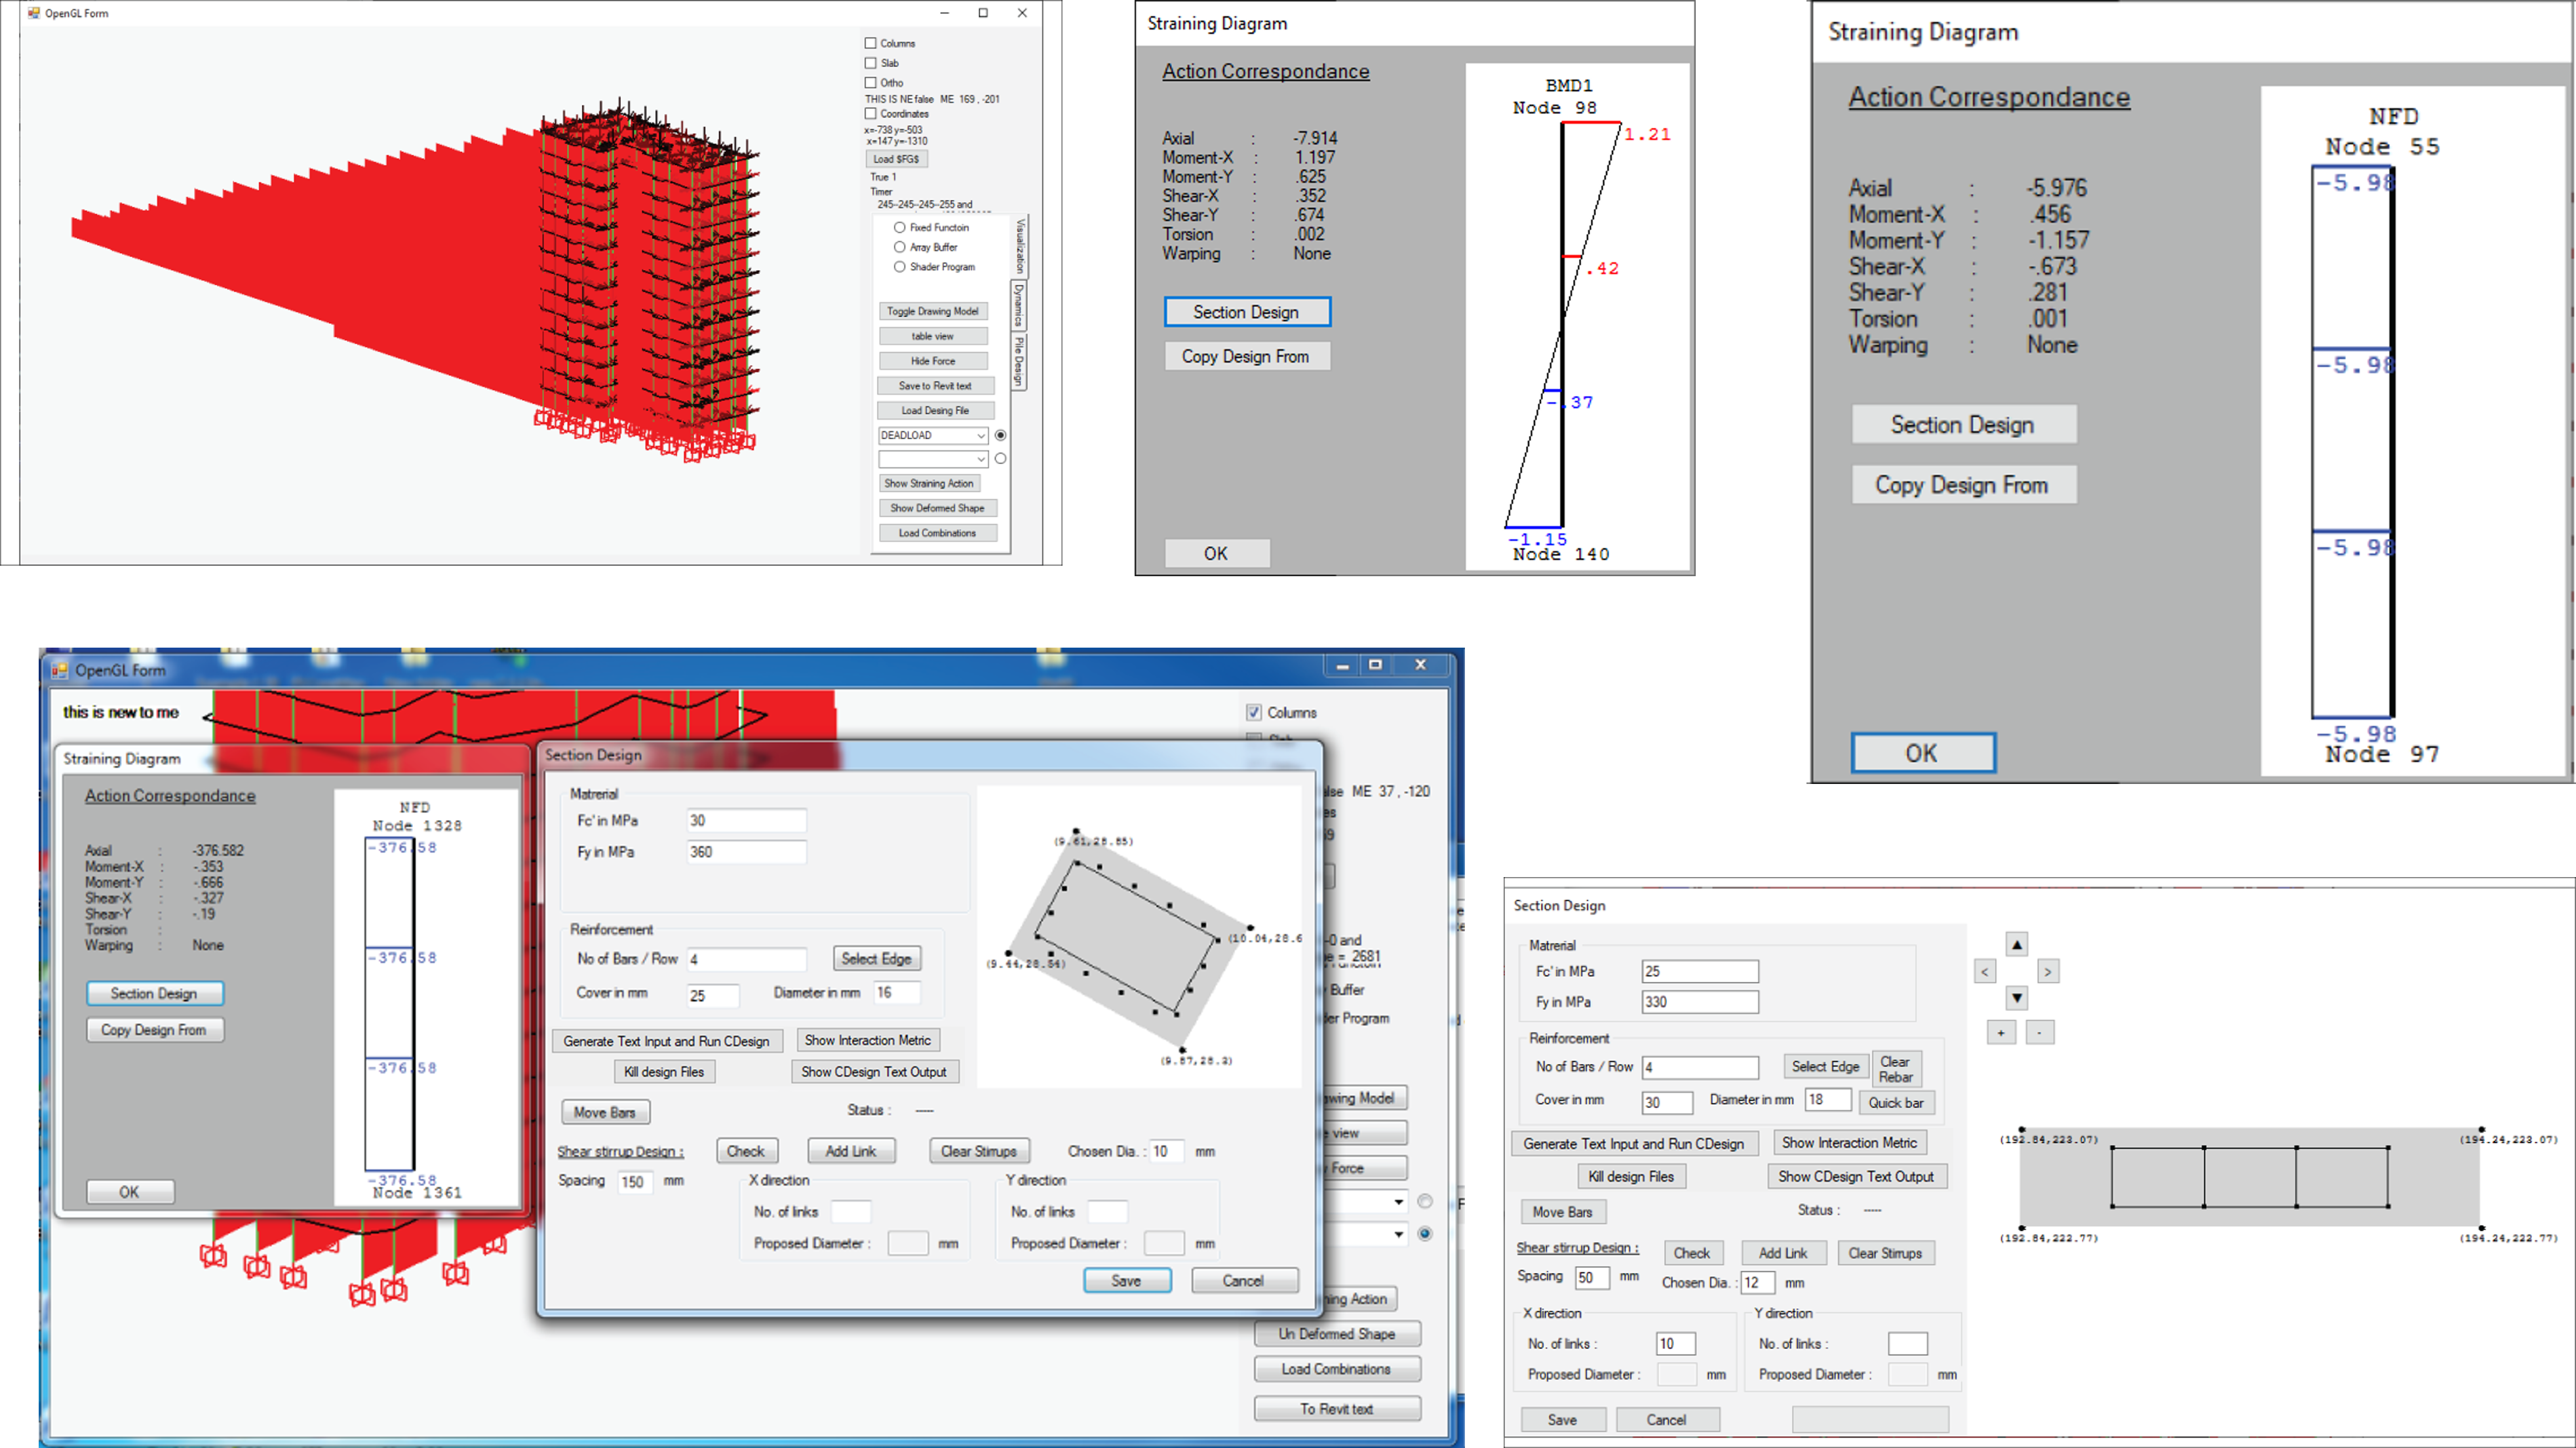Click Section Design in the Node 1328 Straining Diagram

pos(154,994)
